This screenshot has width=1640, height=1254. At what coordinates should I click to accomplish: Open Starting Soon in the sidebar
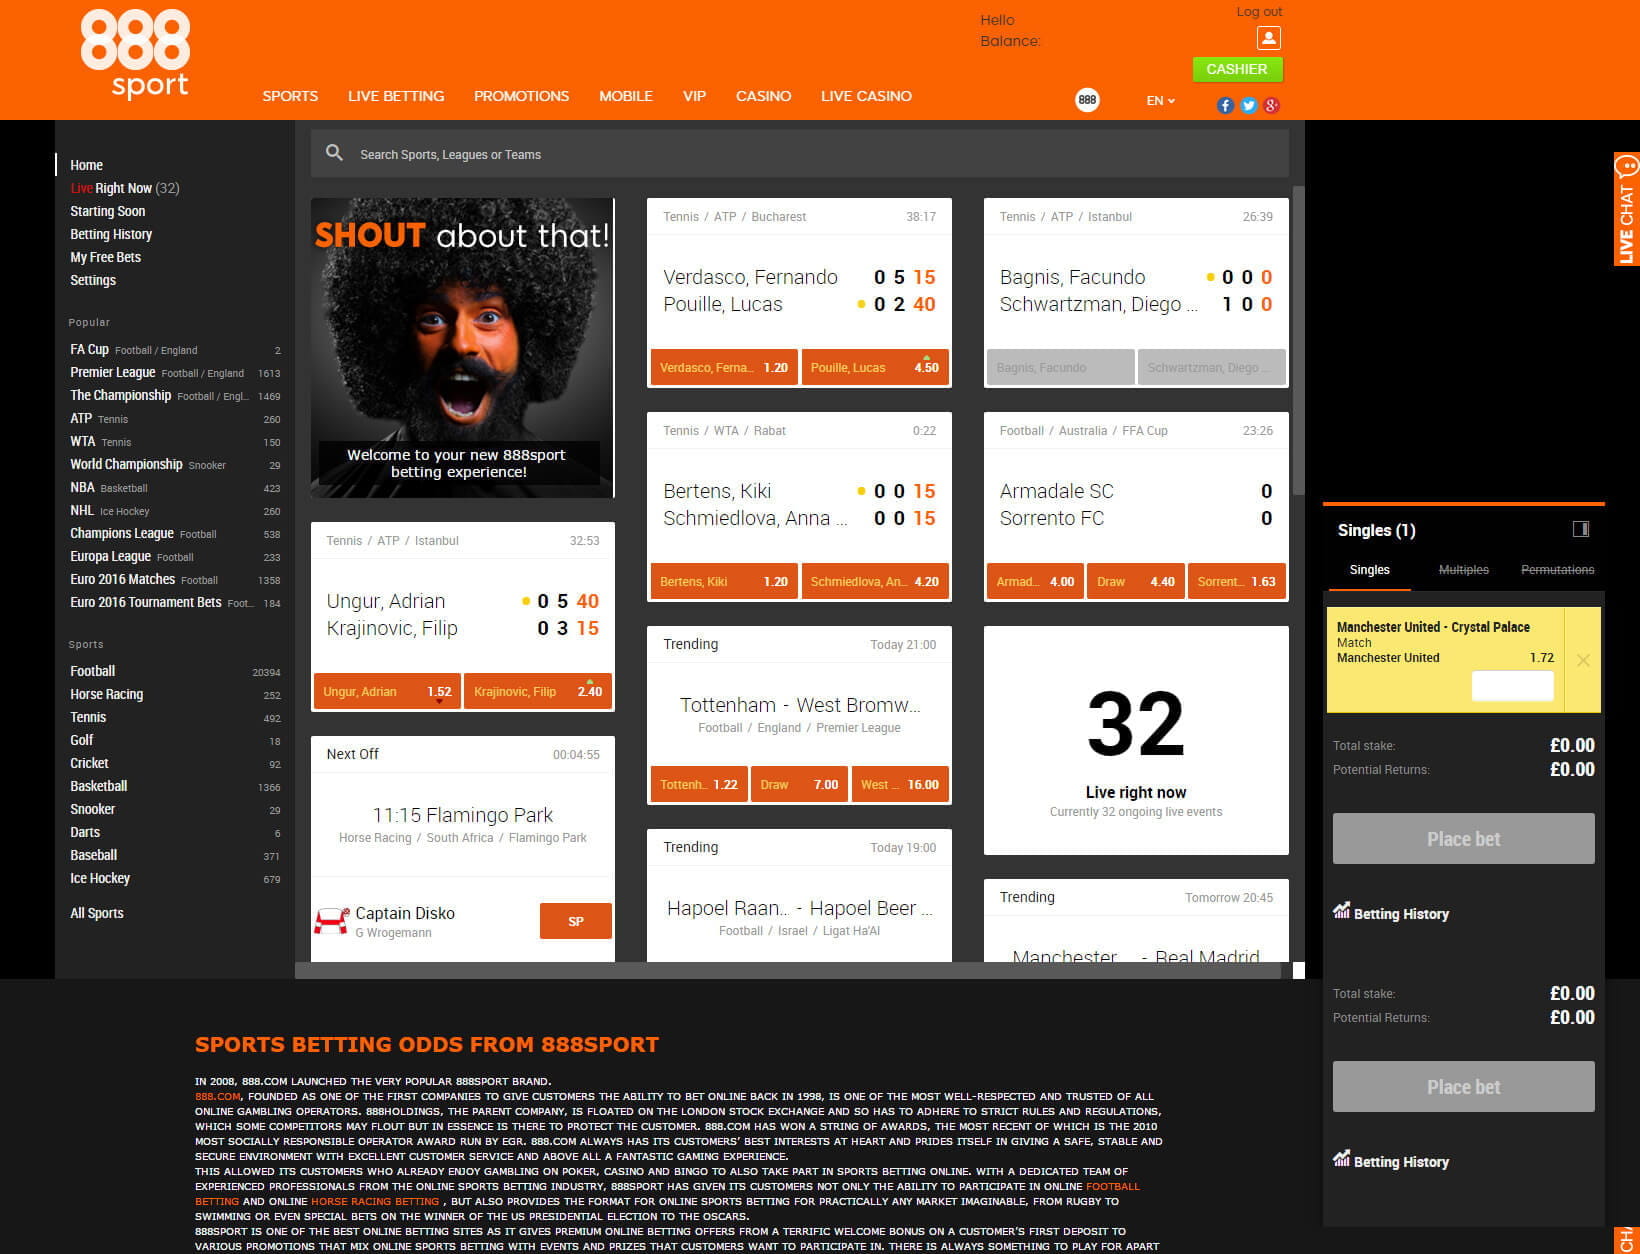pos(107,211)
